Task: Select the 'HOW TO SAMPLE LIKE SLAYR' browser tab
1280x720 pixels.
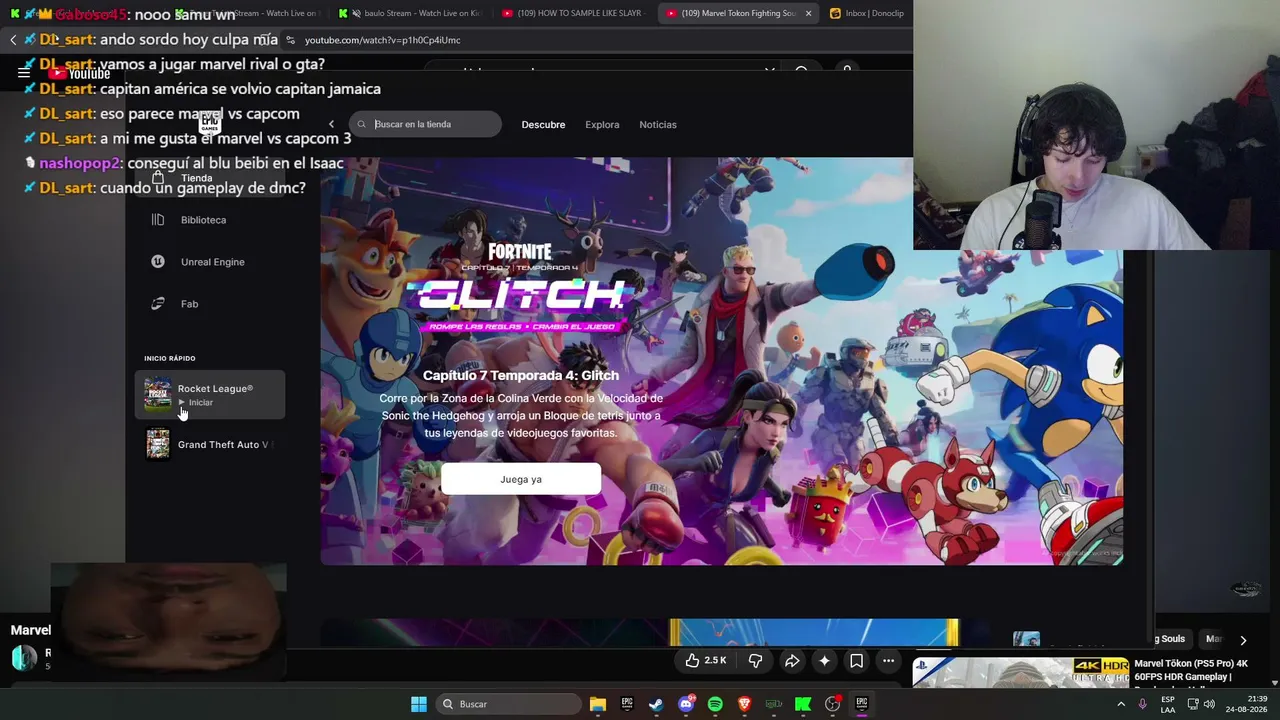Action: pyautogui.click(x=572, y=13)
